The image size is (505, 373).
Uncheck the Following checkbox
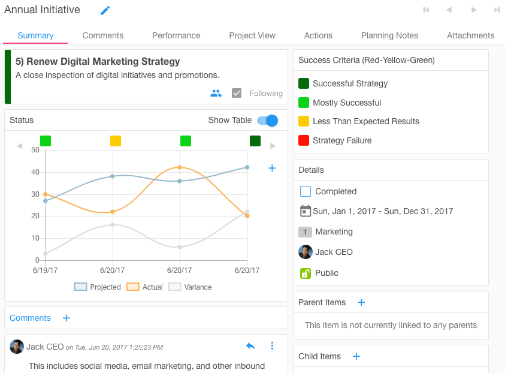tap(236, 93)
